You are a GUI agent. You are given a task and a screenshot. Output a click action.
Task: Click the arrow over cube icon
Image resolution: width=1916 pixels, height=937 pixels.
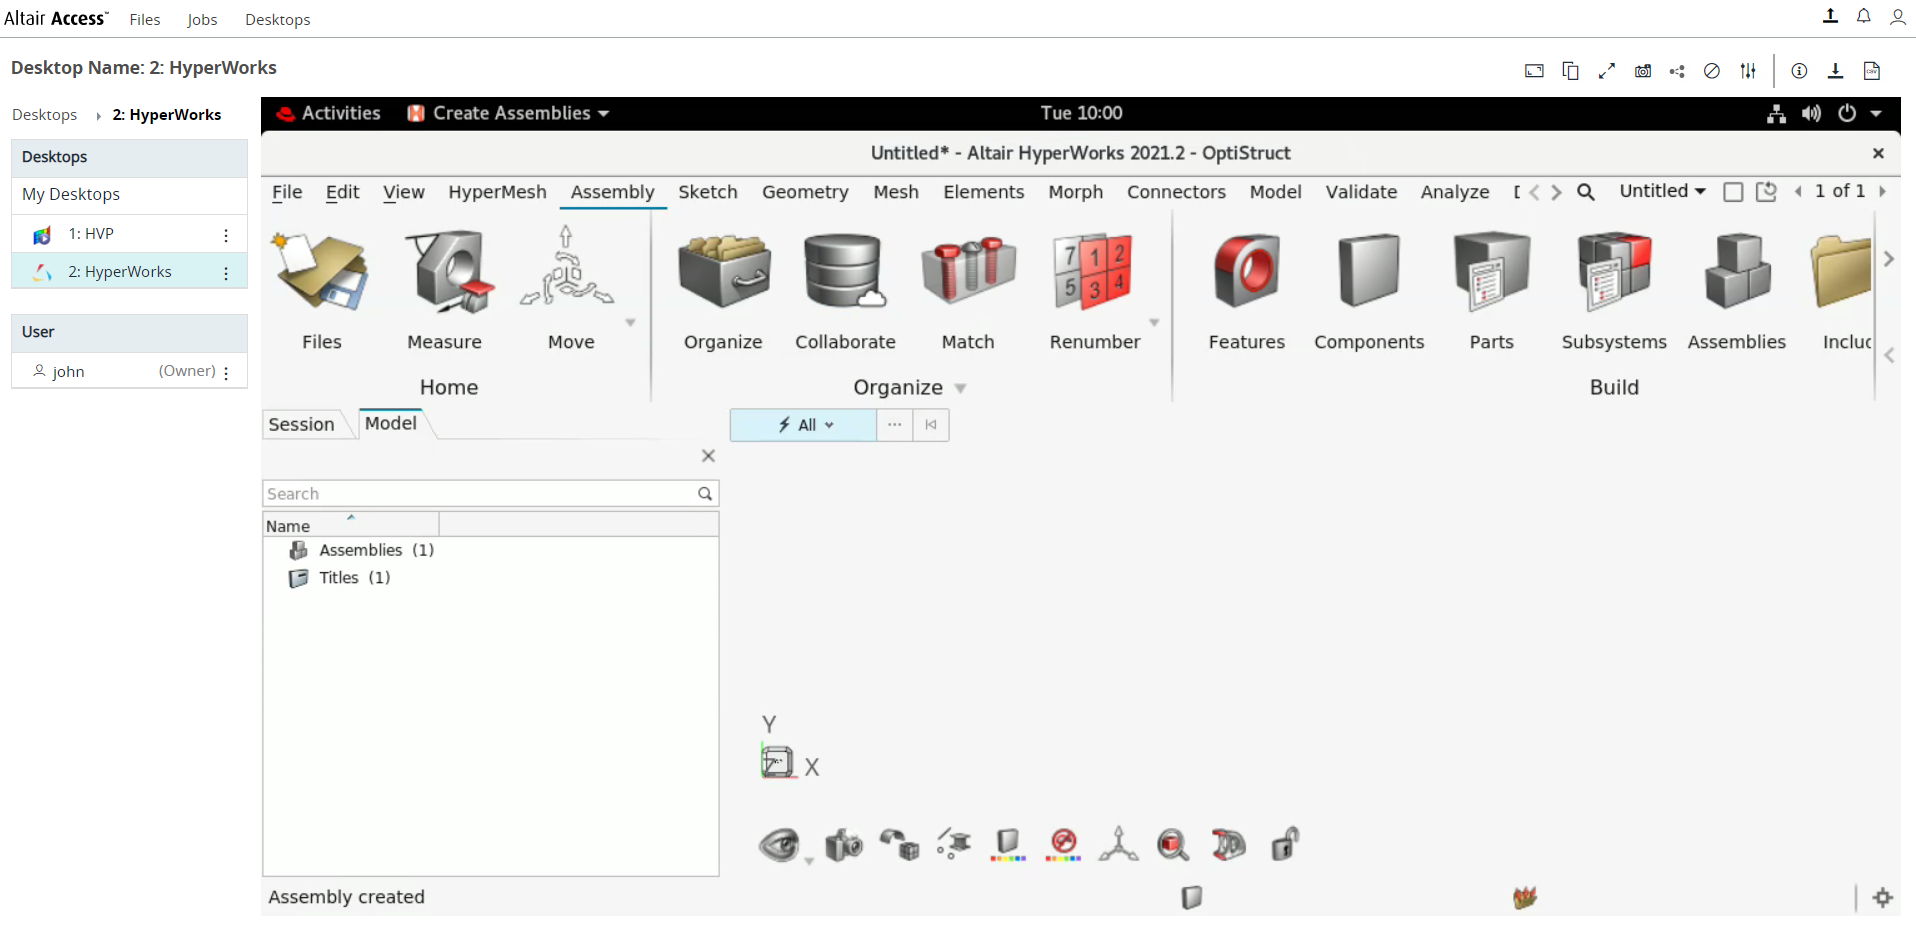click(899, 844)
